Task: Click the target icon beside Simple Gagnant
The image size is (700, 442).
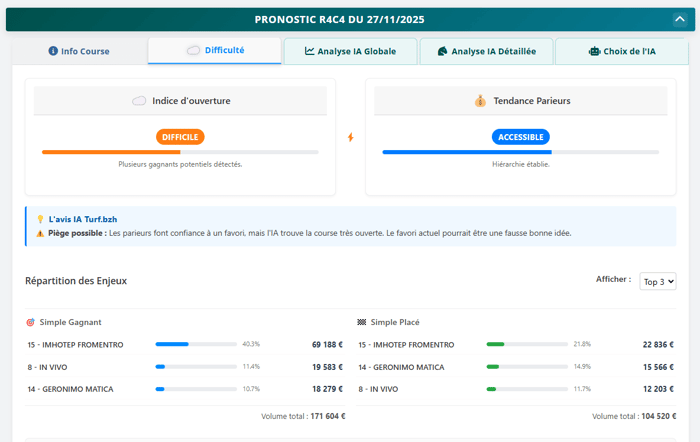Action: click(x=31, y=322)
